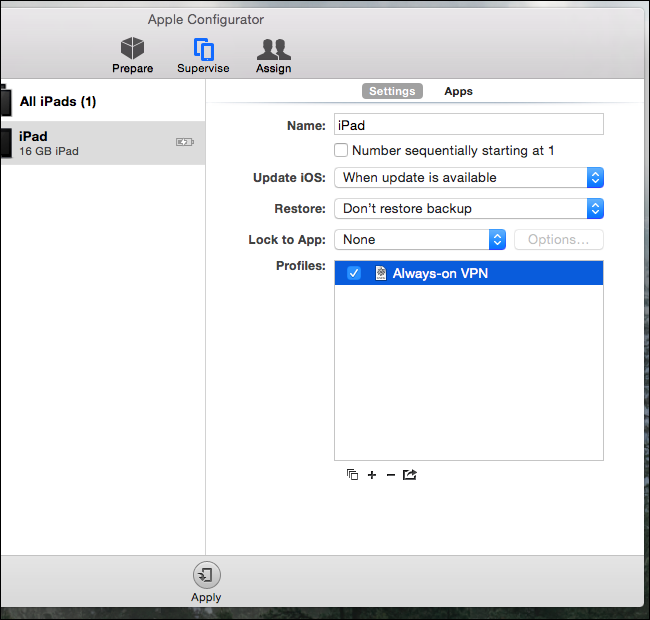This screenshot has height=620, width=650.
Task: Click the Always-on VPN profile document icon
Action: pyautogui.click(x=381, y=273)
